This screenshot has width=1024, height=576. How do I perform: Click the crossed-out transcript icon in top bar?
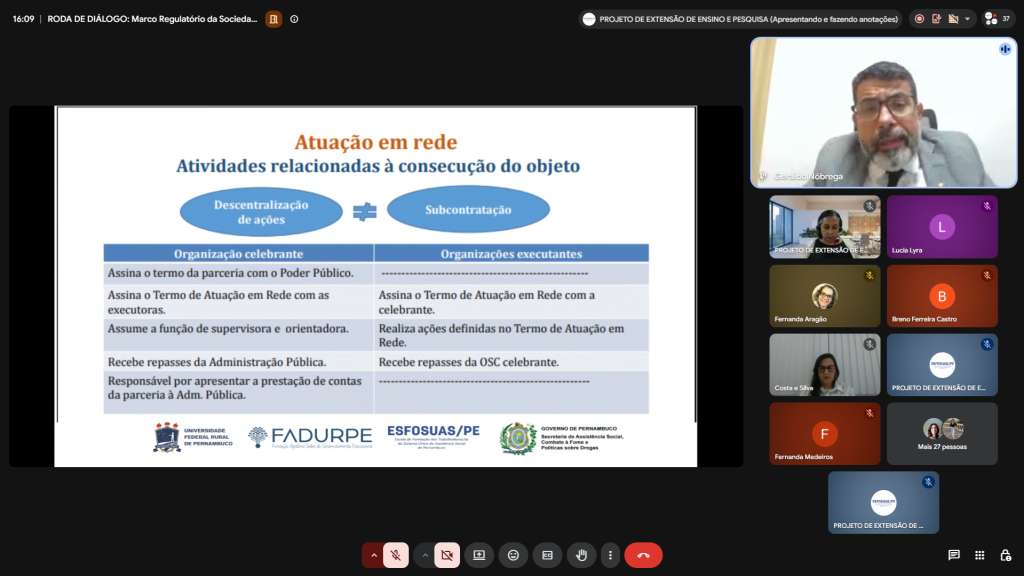(953, 19)
